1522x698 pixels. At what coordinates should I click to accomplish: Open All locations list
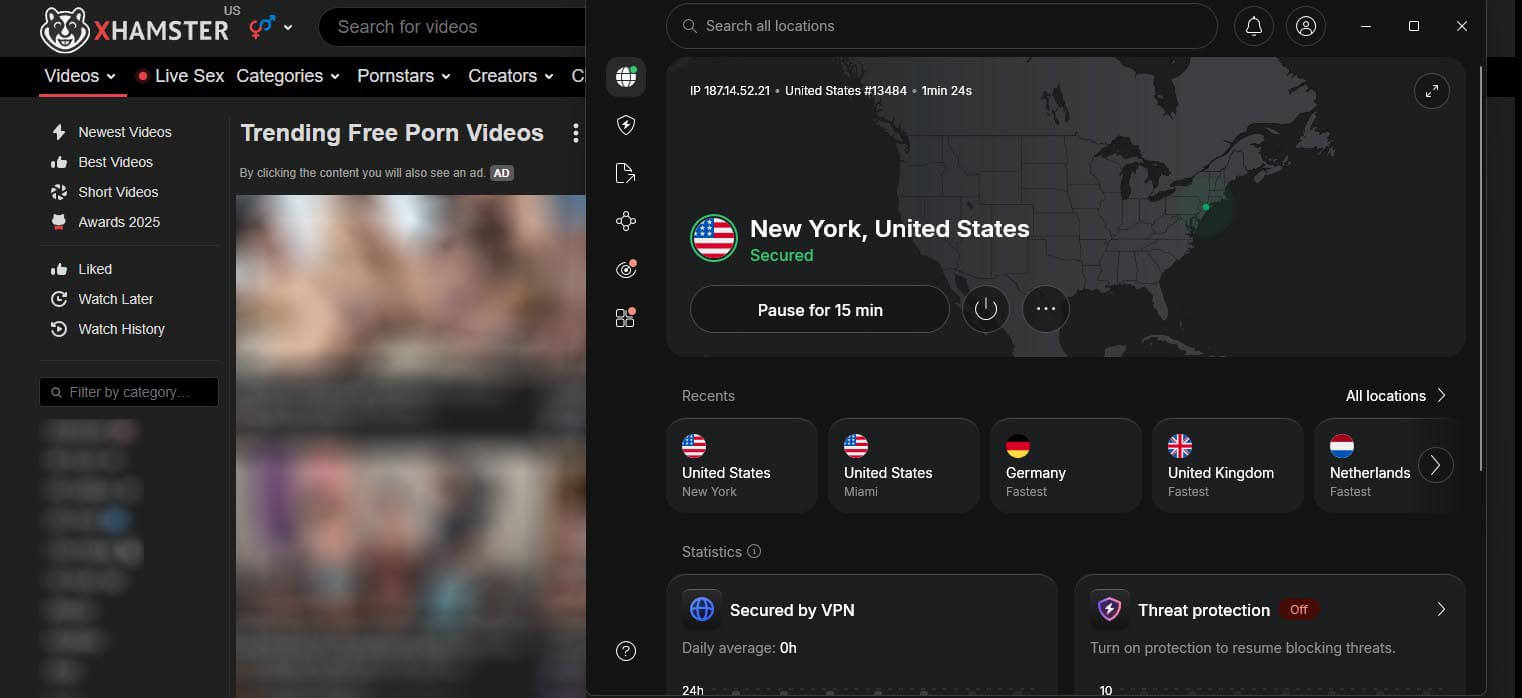point(1396,396)
